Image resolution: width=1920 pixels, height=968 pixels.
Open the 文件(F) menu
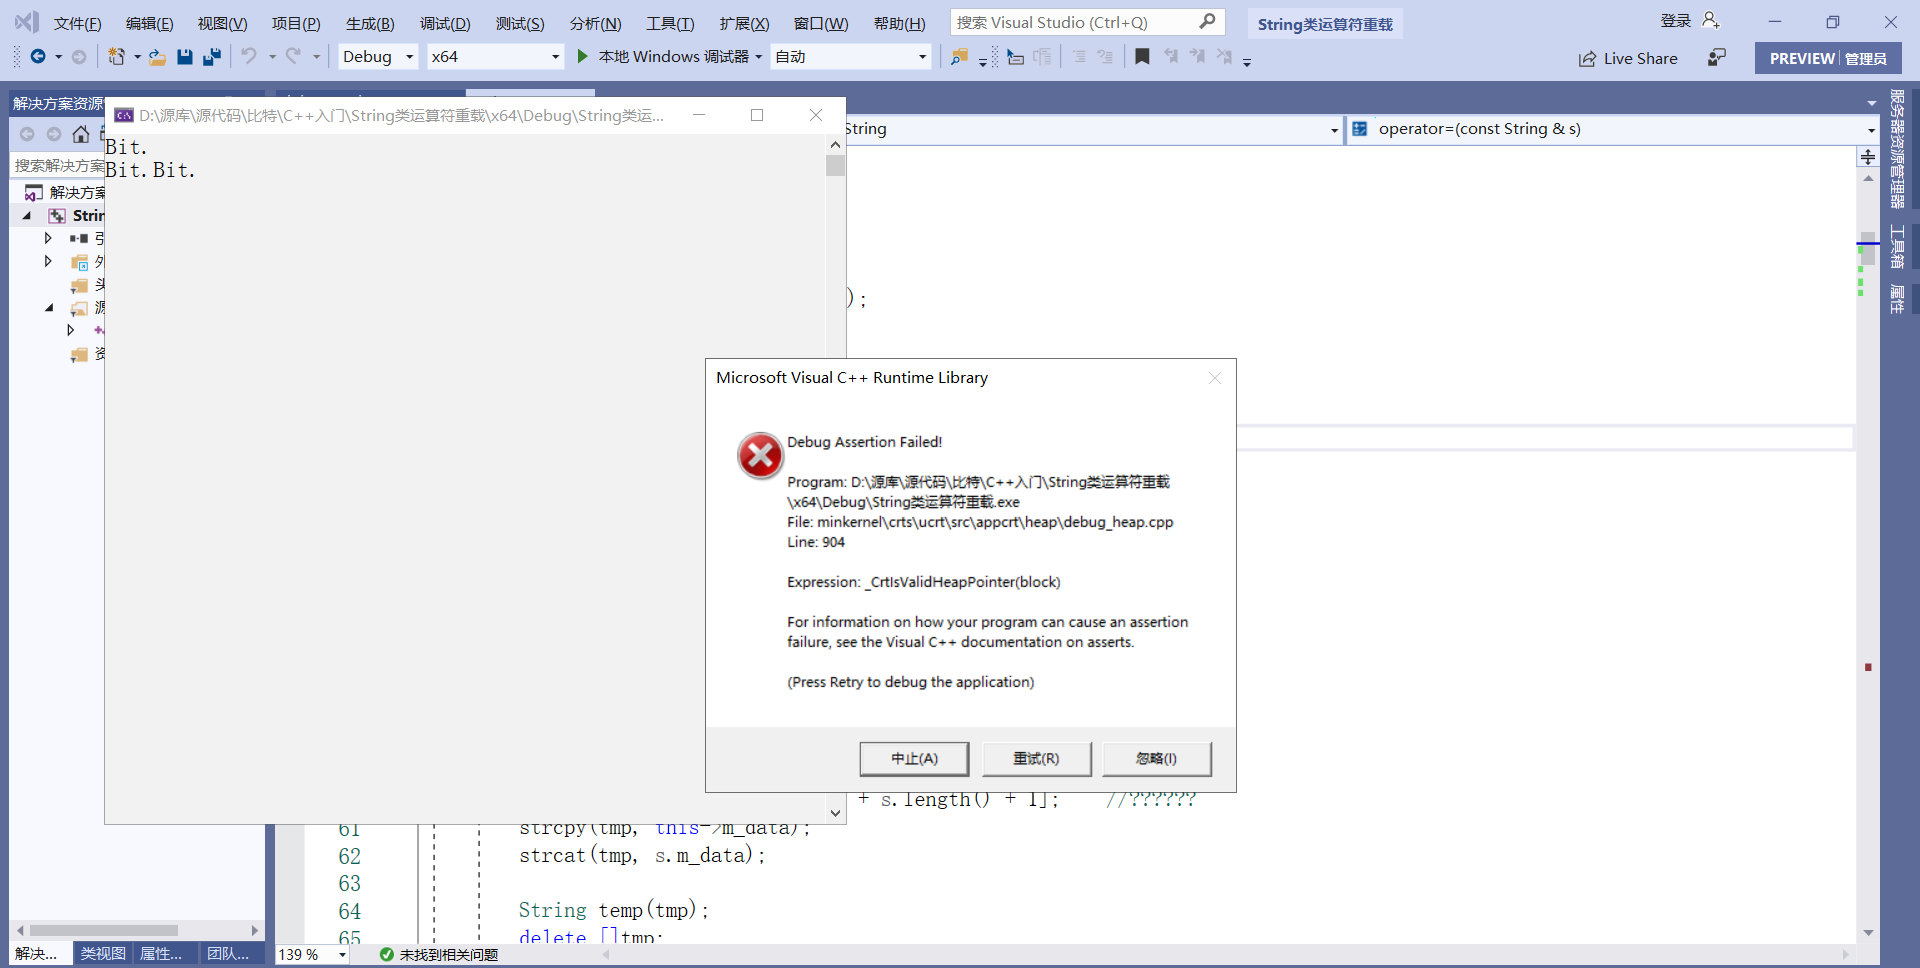pos(77,23)
